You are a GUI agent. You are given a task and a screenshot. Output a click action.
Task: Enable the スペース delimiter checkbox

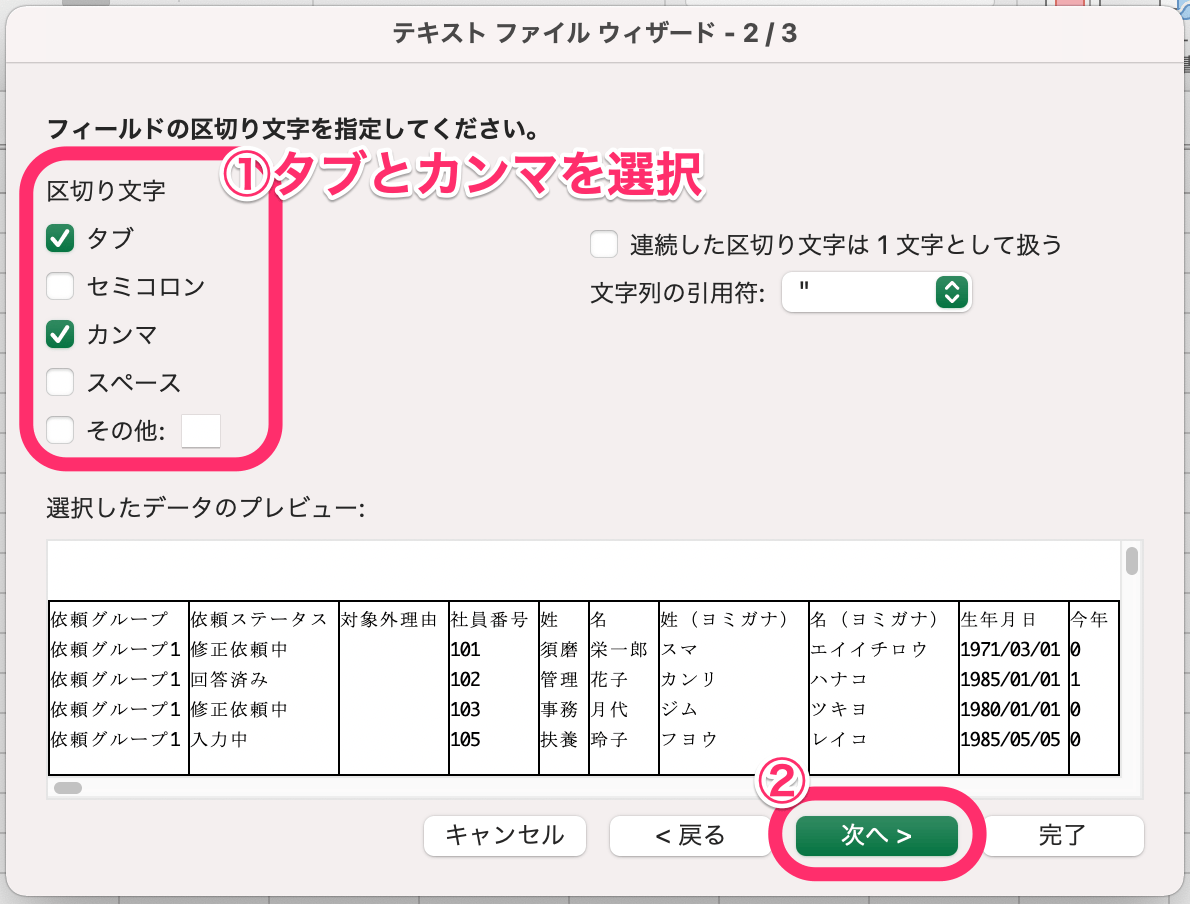[x=60, y=382]
